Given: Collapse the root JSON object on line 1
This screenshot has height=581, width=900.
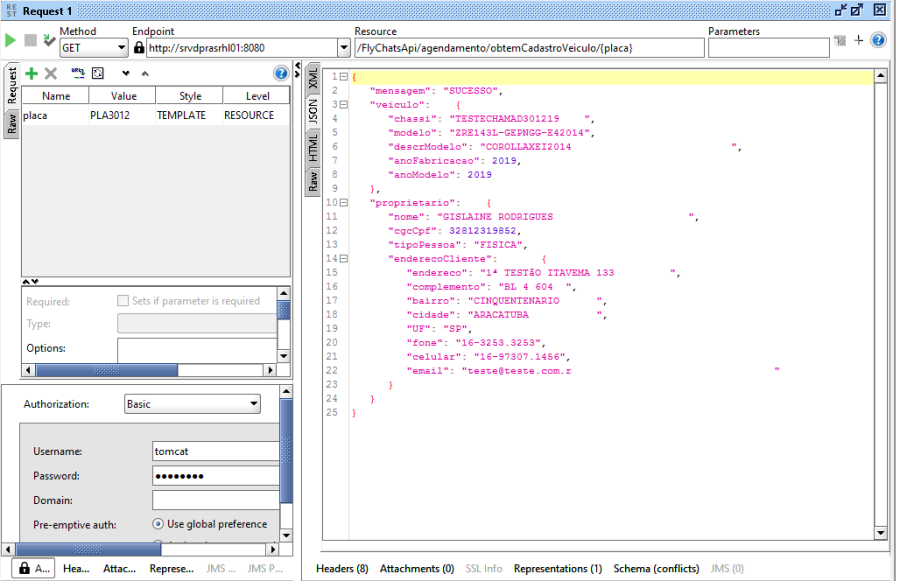Looking at the screenshot, I should 344,76.
